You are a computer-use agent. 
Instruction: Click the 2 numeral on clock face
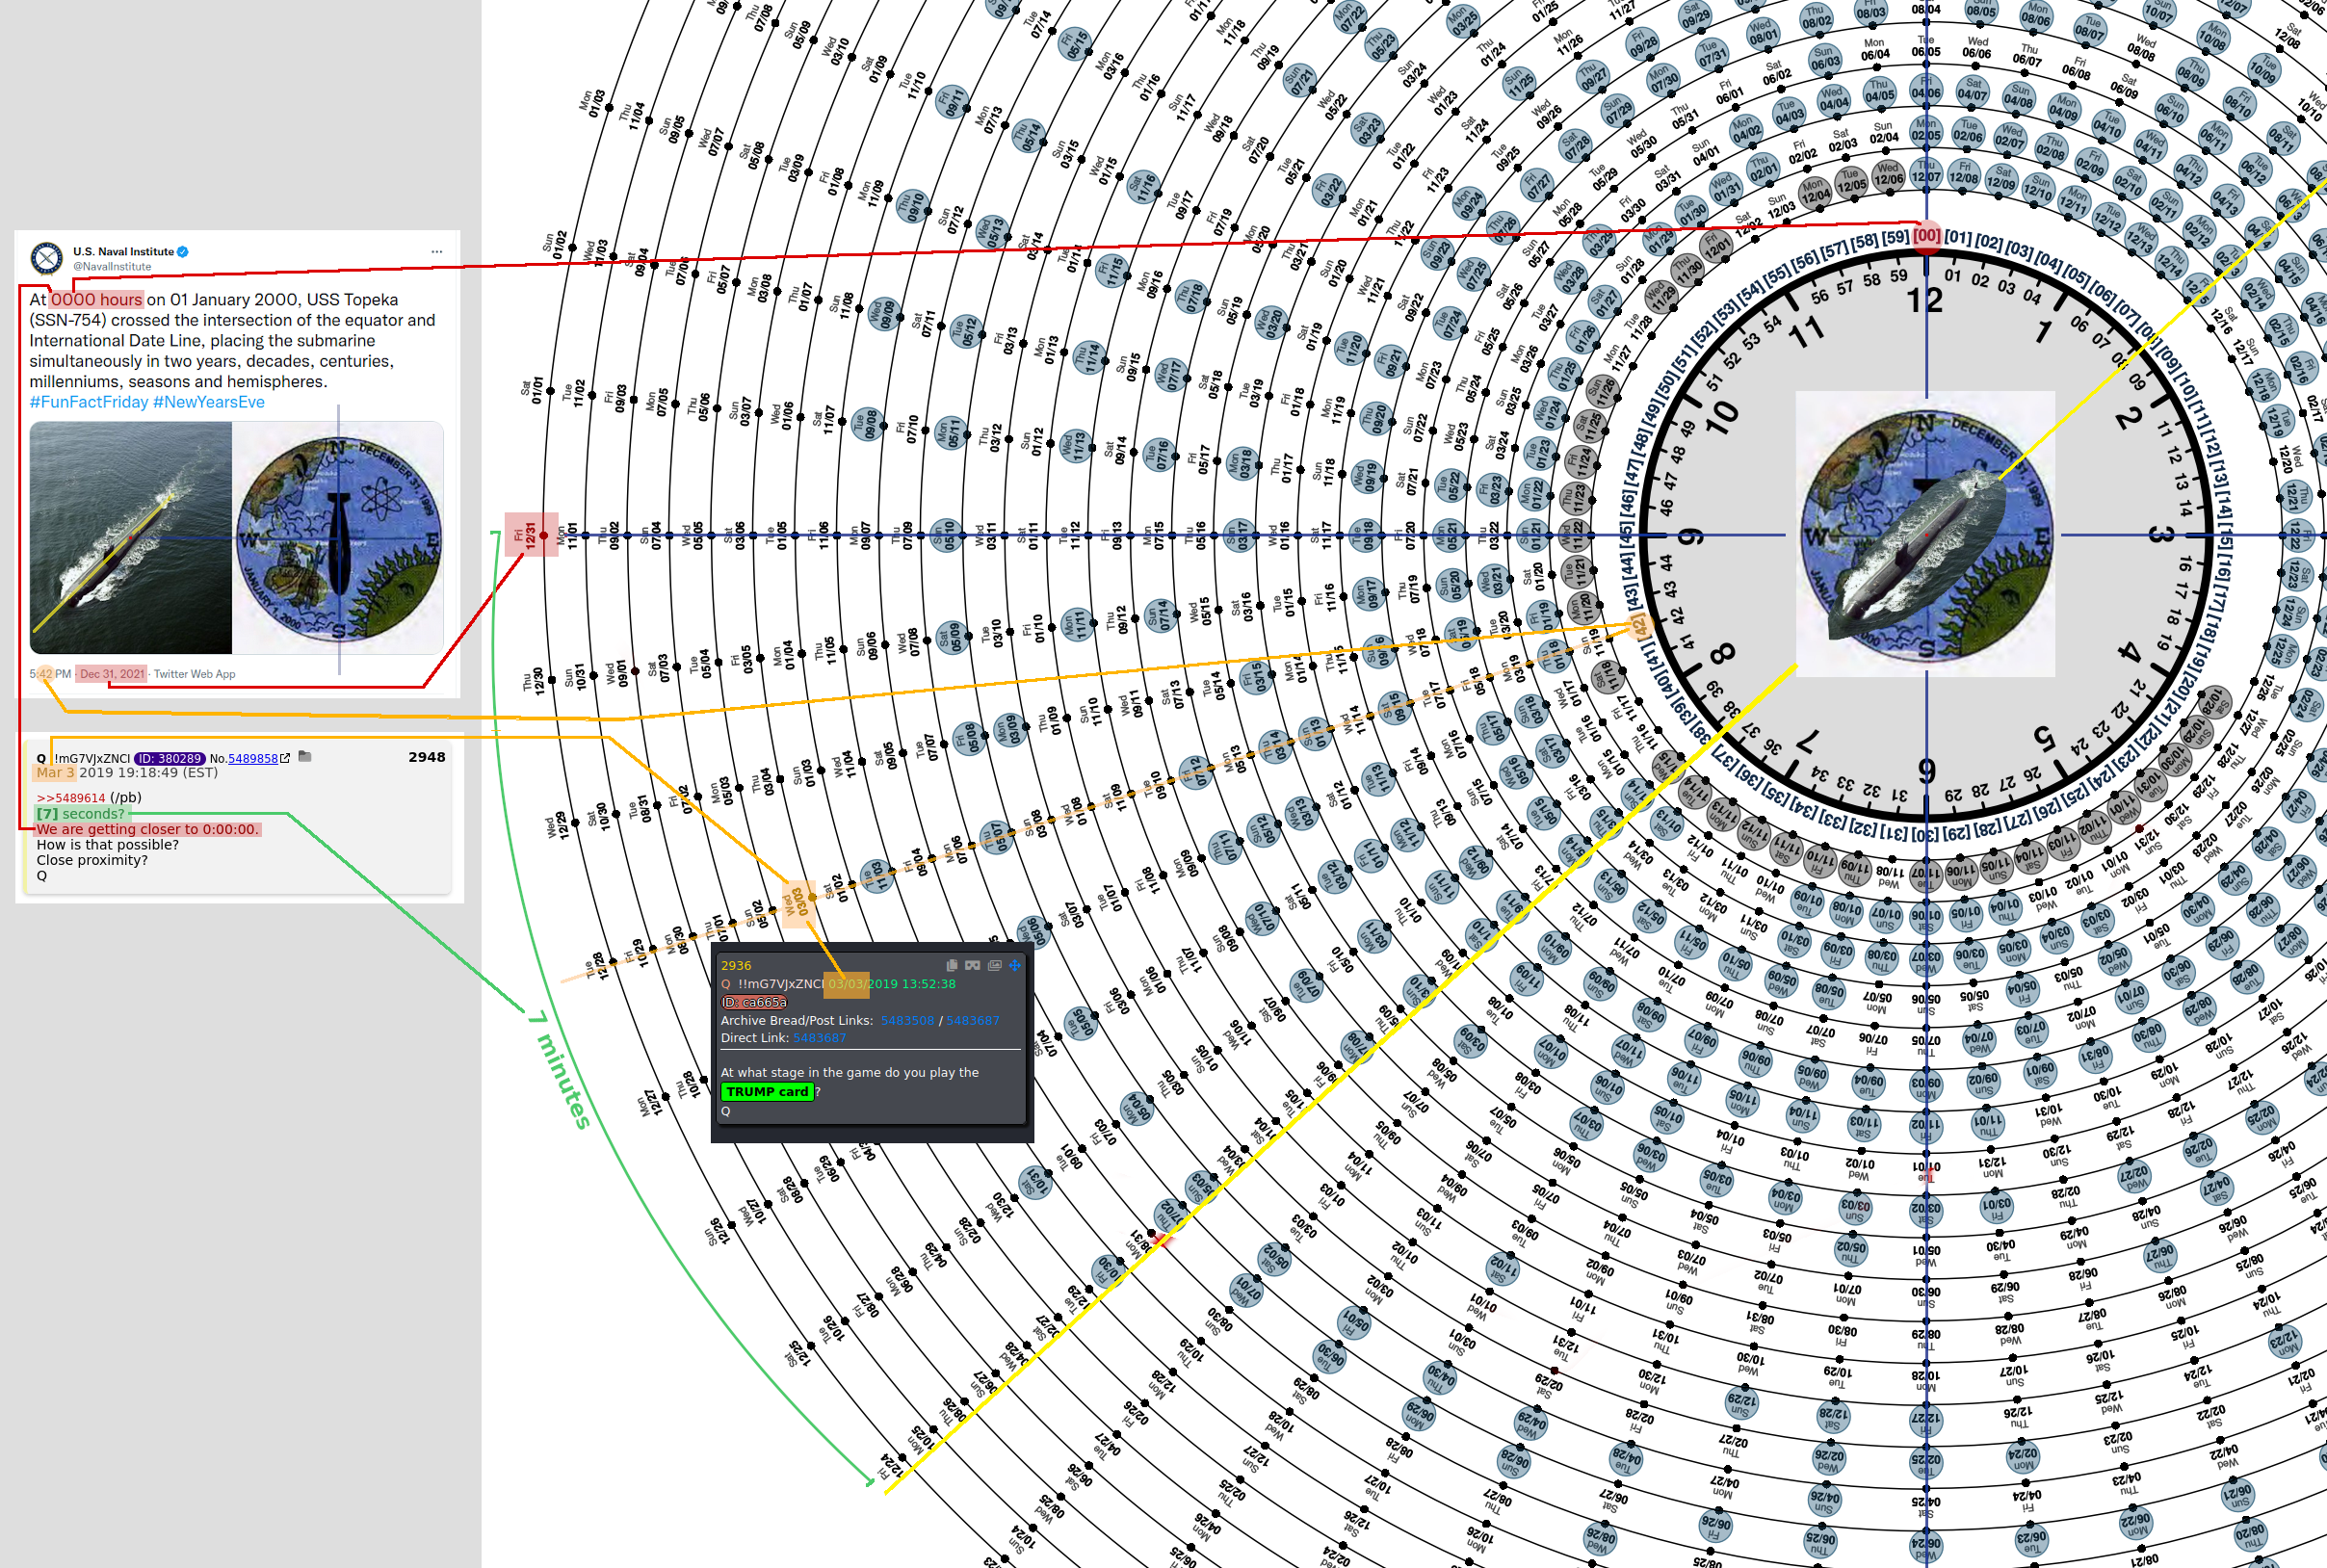[2129, 418]
